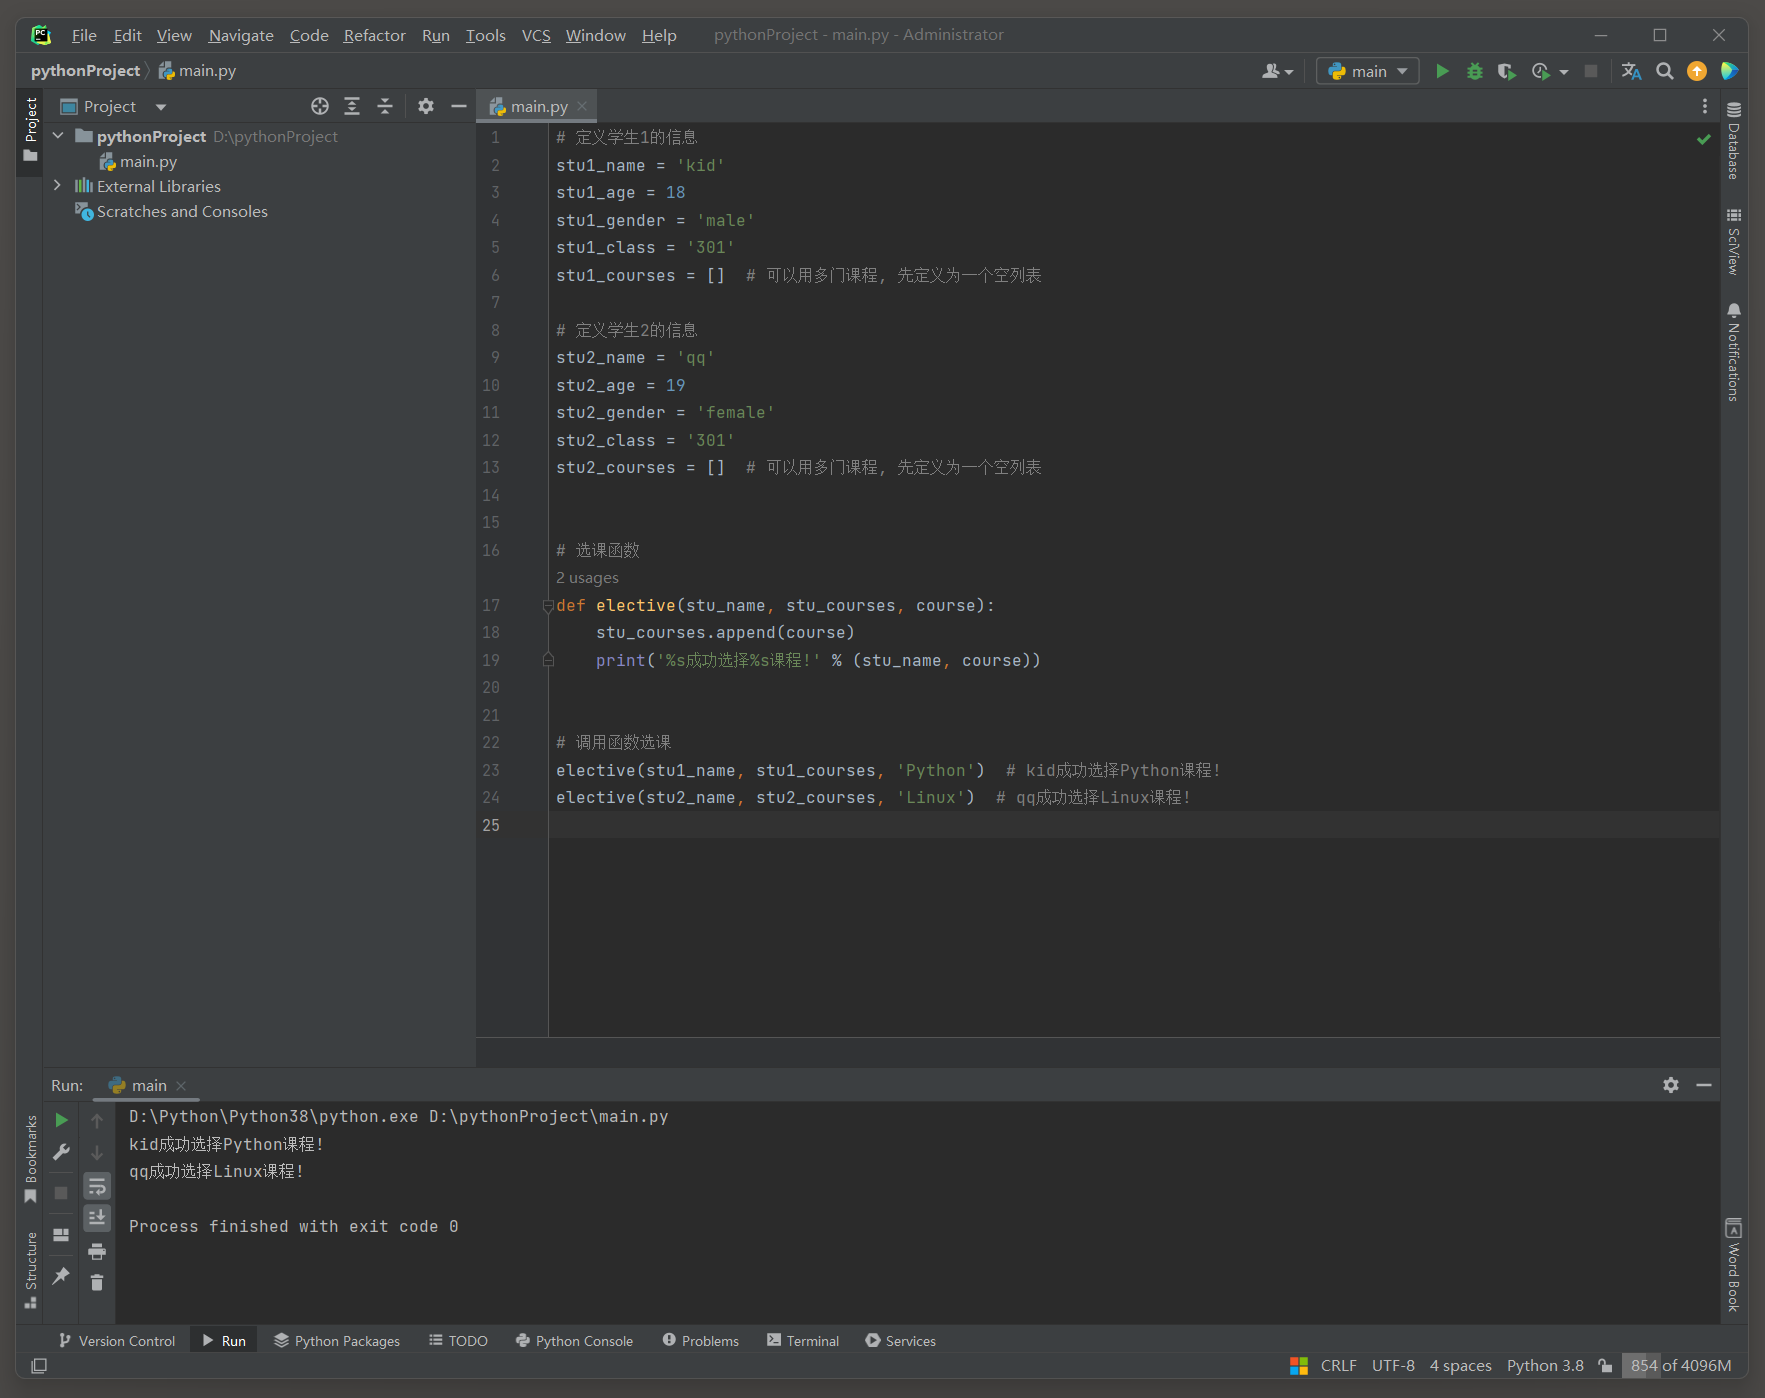Run the main configuration with green play button
The height and width of the screenshot is (1398, 1765).
[1442, 71]
